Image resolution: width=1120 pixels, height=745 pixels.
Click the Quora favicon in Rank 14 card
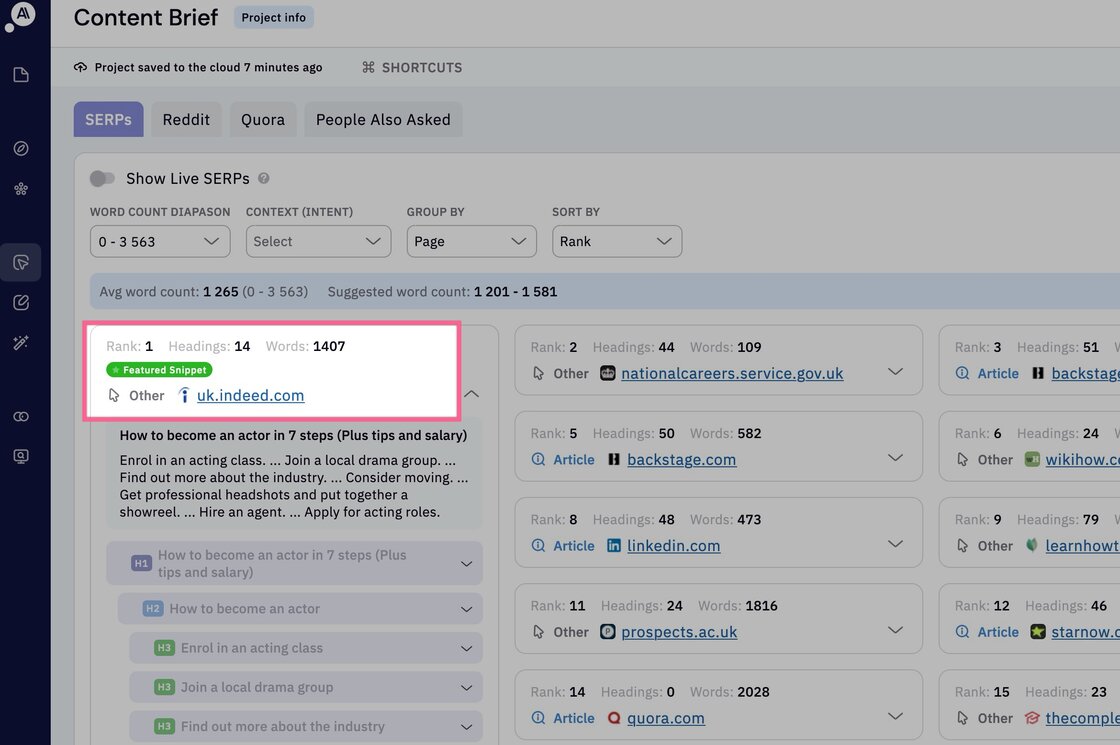[614, 718]
